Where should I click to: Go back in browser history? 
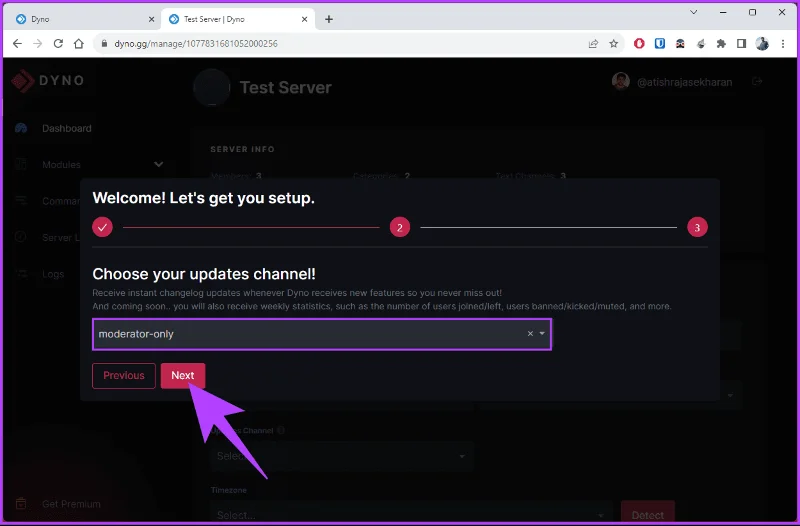click(17, 43)
